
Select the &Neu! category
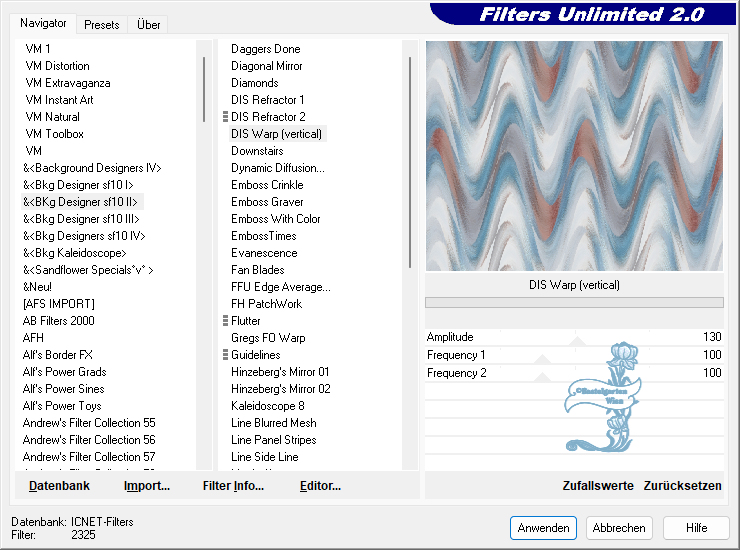pos(37,287)
